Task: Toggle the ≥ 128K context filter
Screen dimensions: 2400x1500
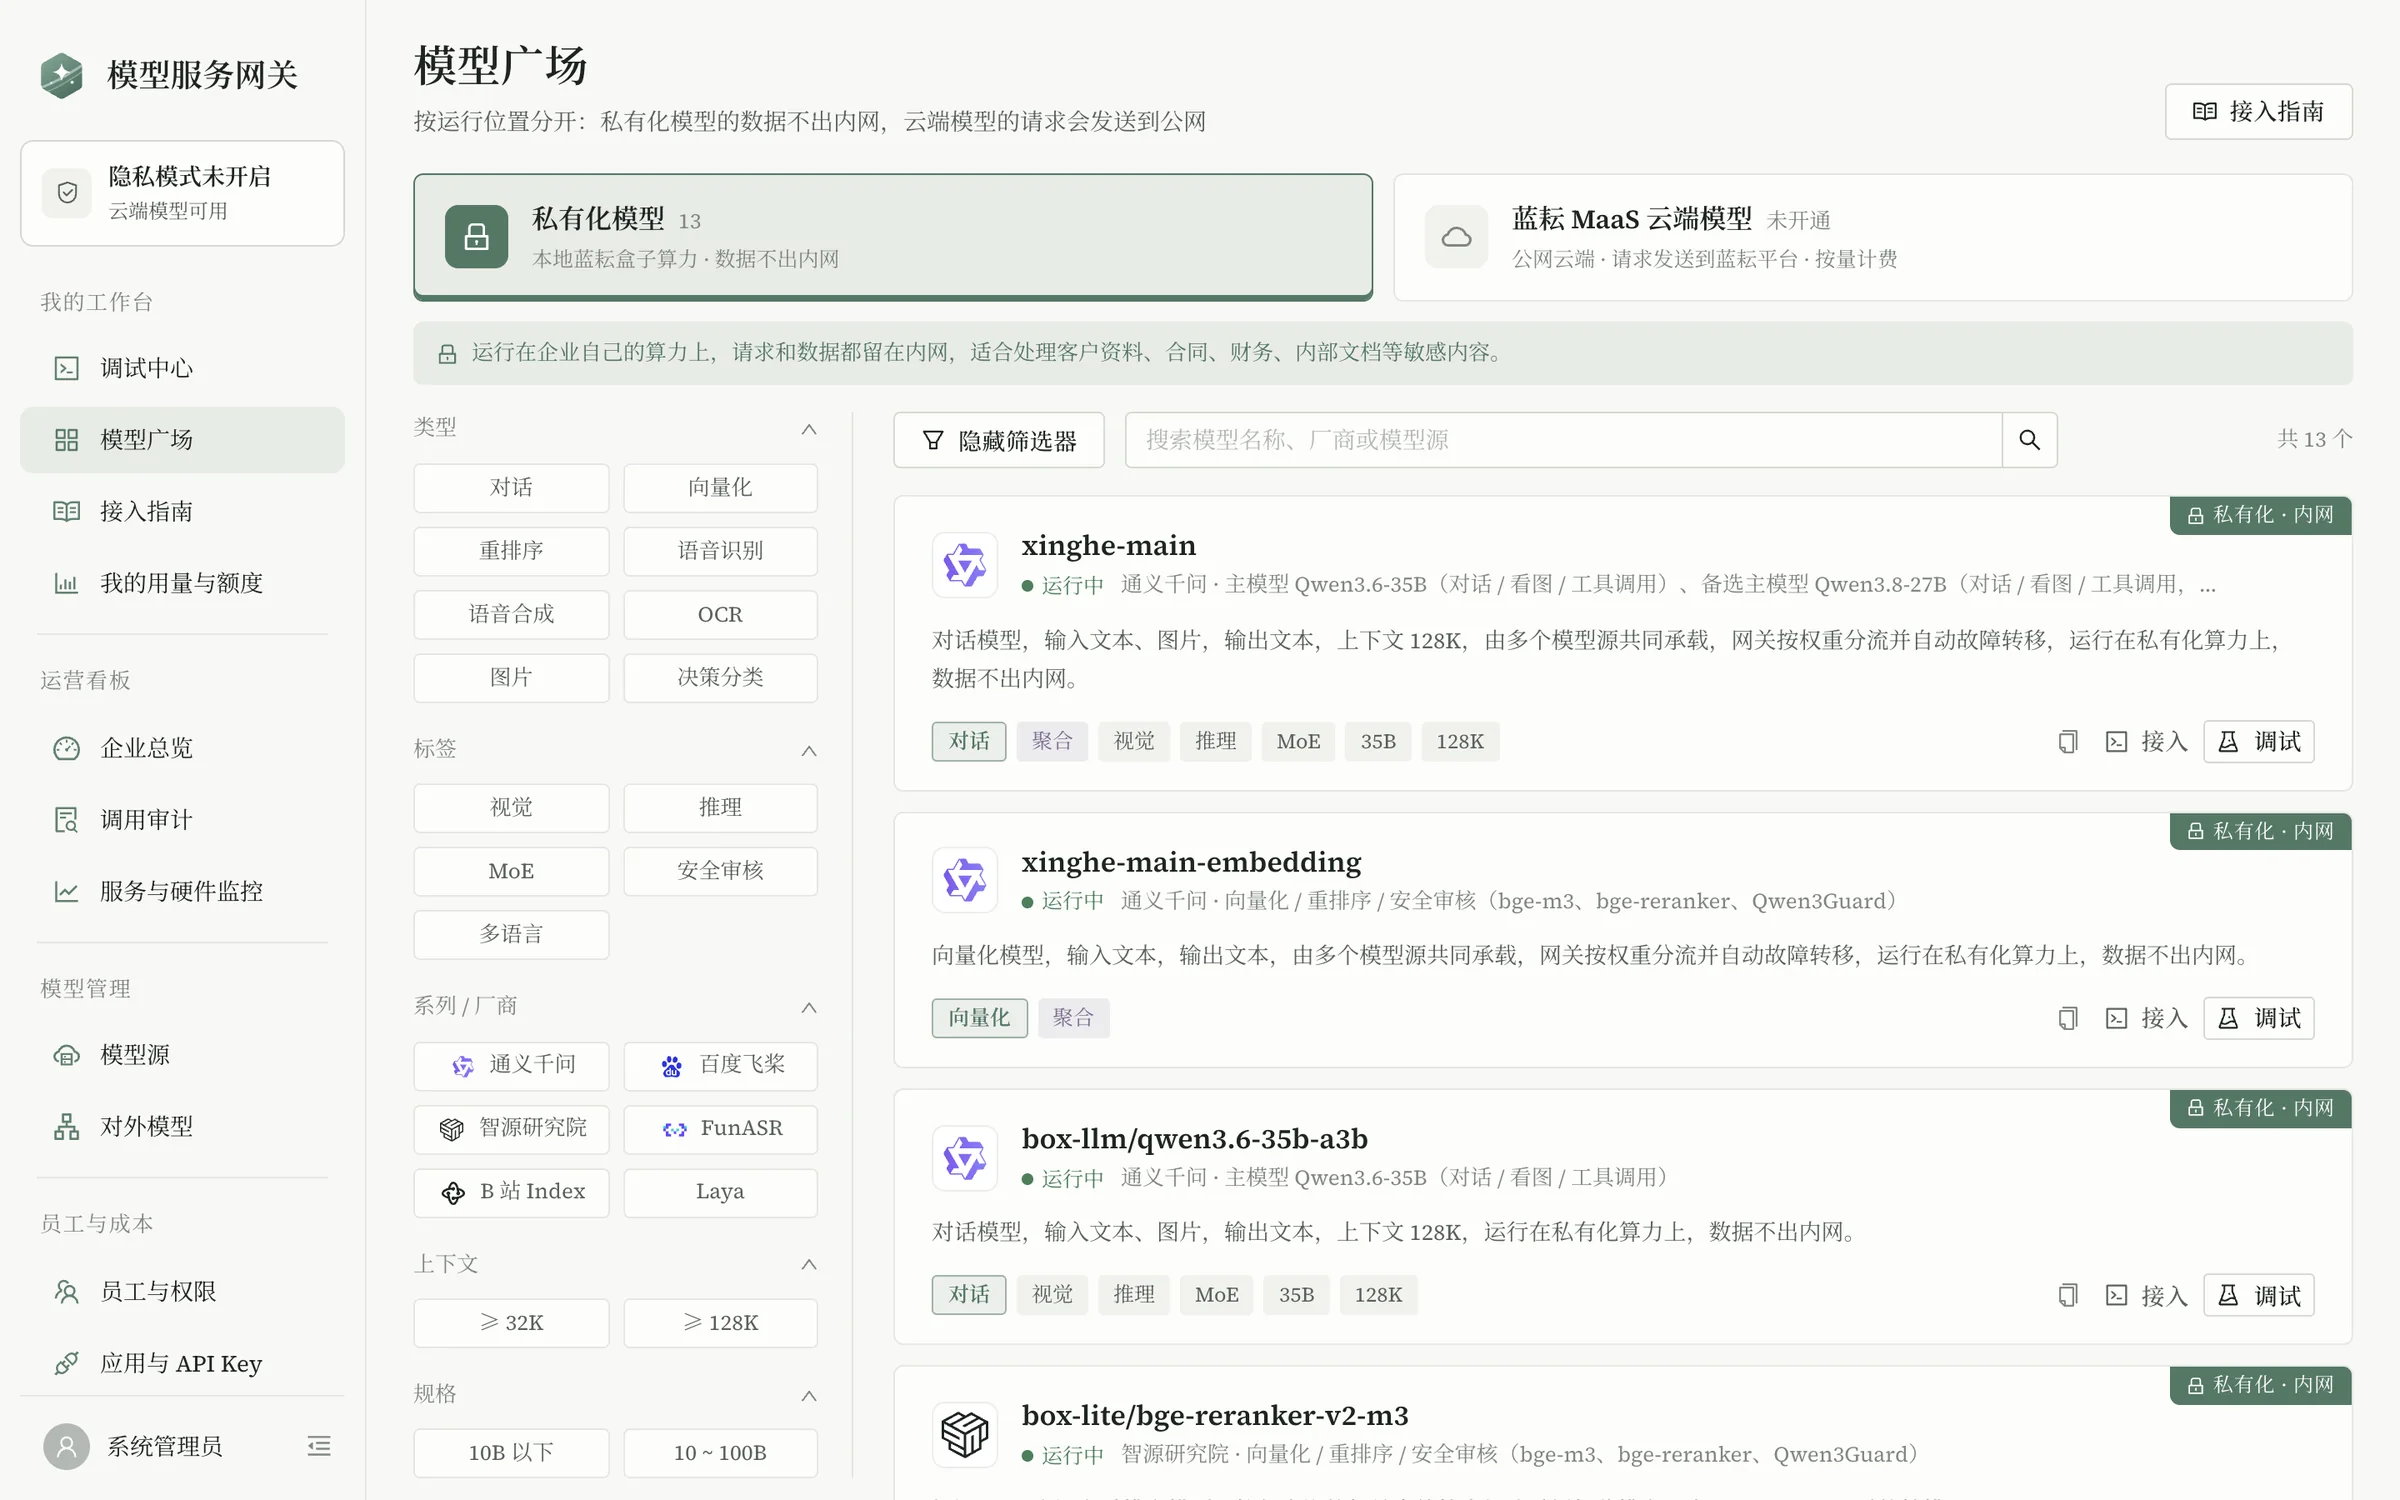Action: click(x=720, y=1323)
